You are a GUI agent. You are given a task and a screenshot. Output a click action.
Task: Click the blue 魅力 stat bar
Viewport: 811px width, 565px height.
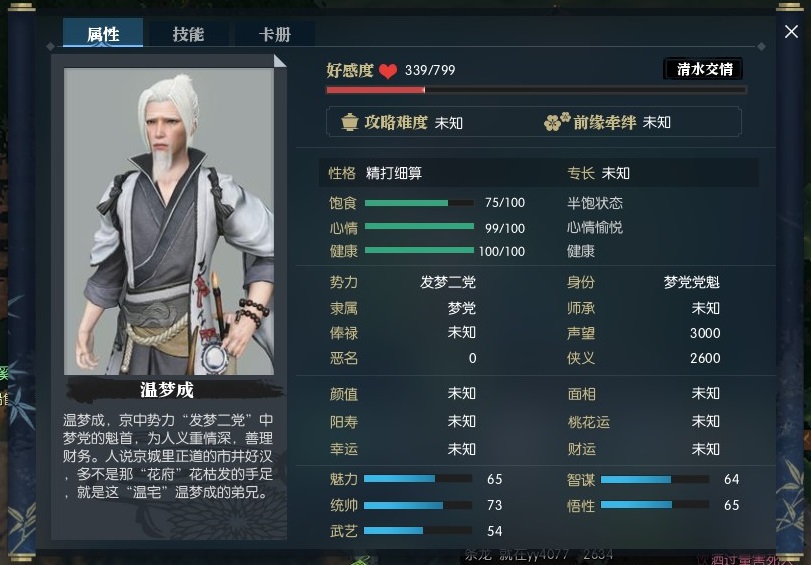[418, 479]
